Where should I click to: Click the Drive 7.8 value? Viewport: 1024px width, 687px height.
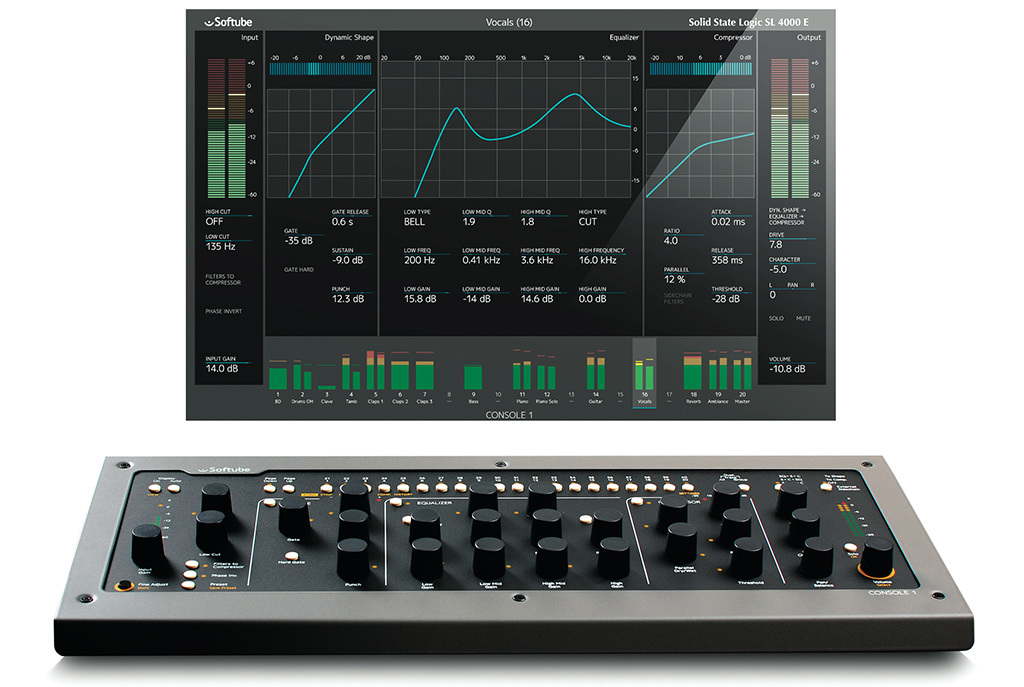(775, 245)
